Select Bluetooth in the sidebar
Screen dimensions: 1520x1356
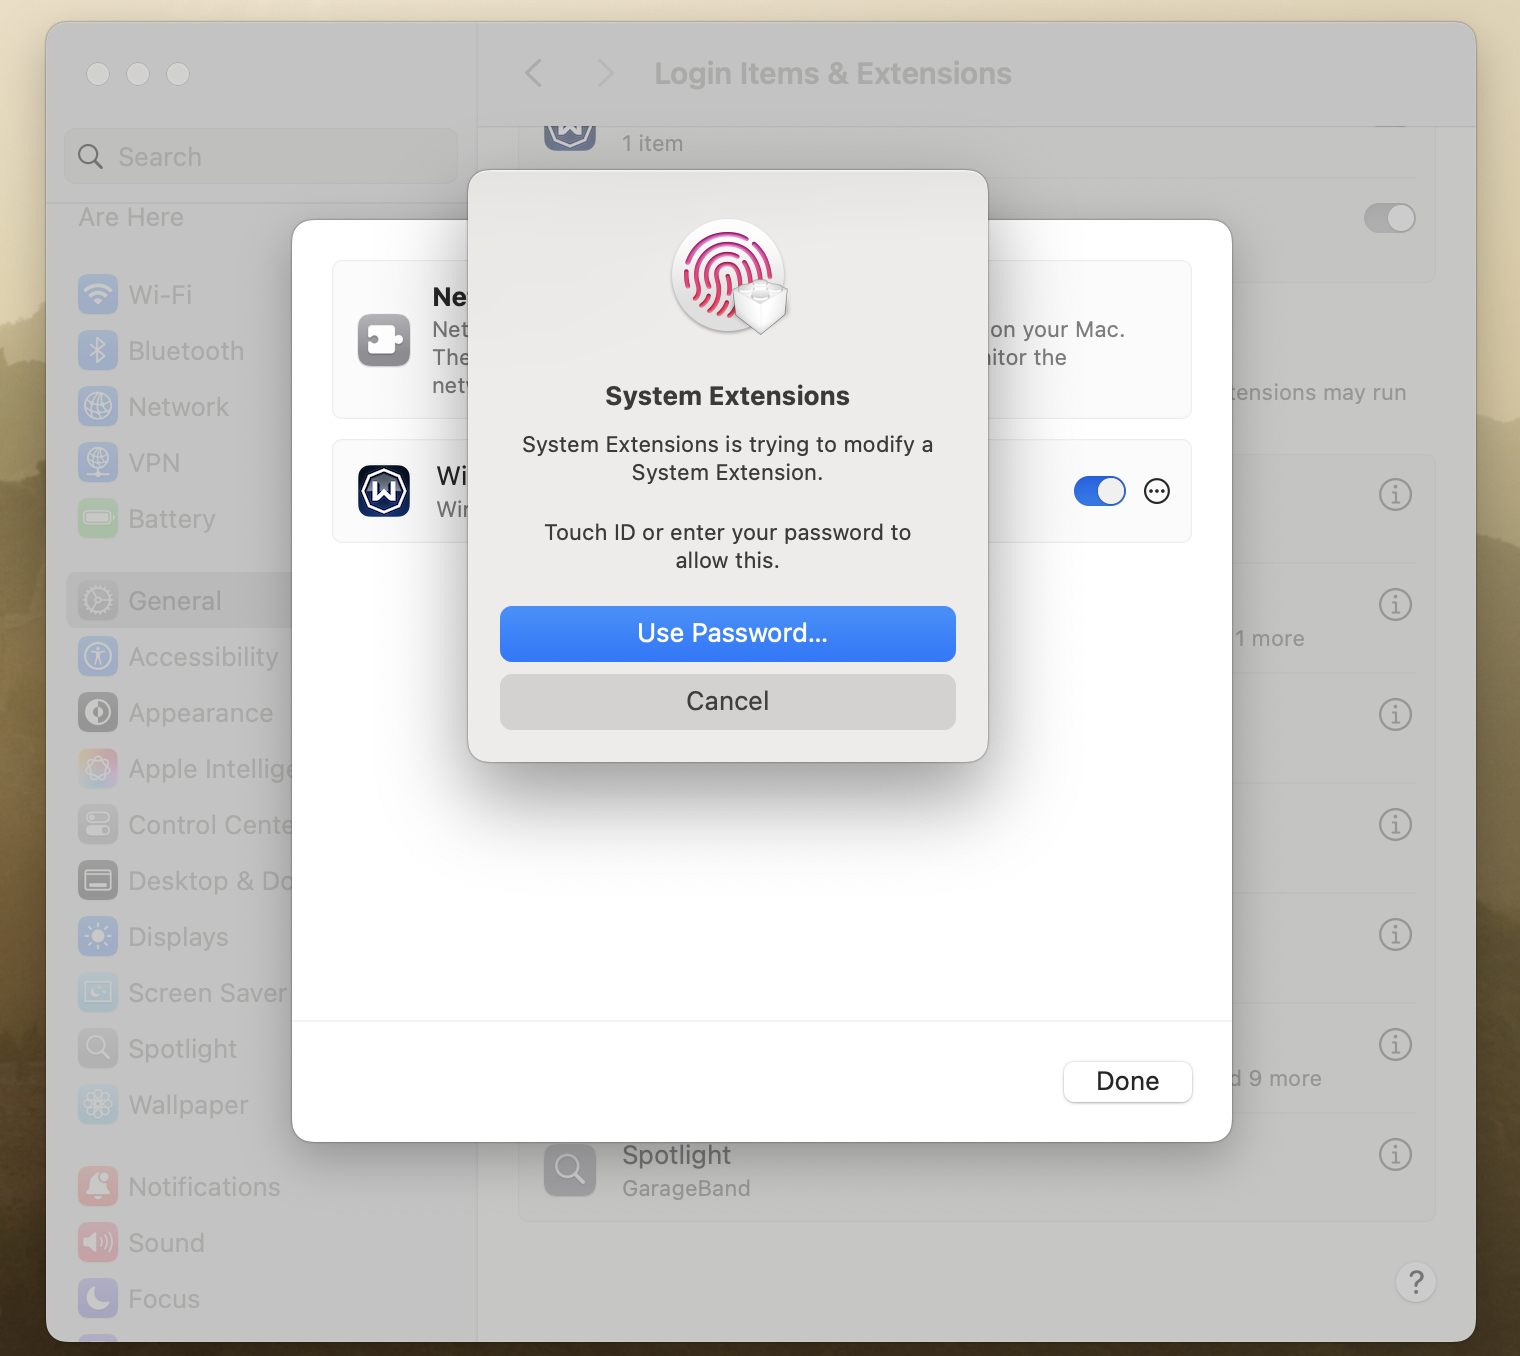186,351
